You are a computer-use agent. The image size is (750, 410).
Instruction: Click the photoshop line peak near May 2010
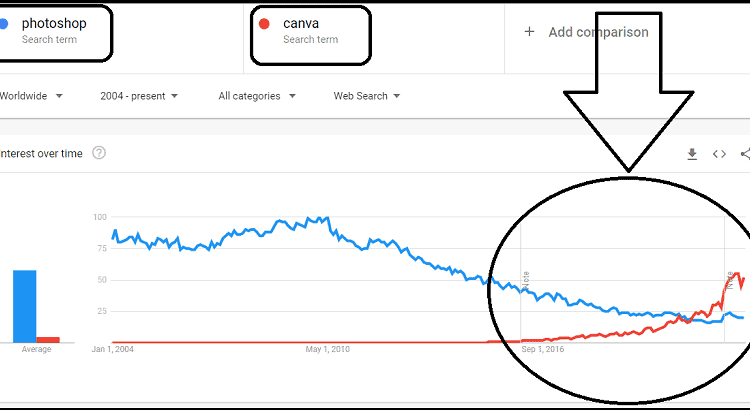[x=327, y=219]
